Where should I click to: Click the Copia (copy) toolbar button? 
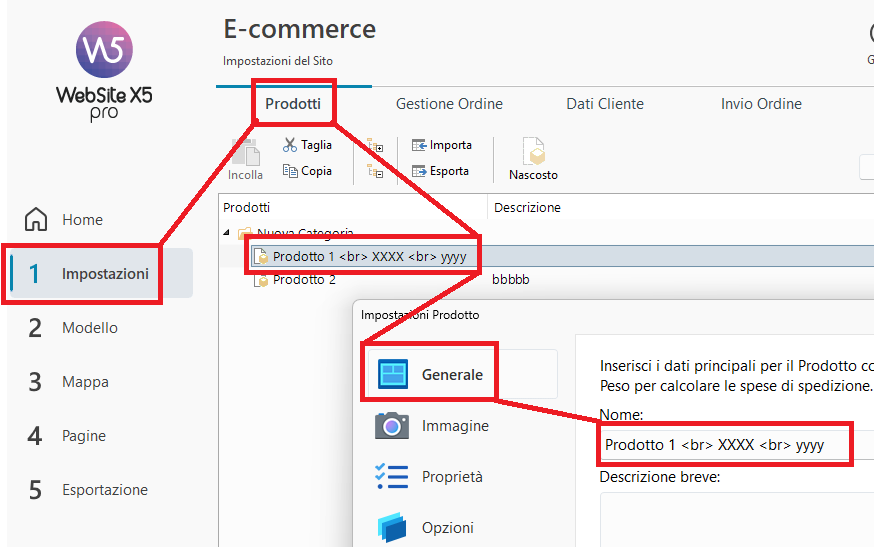tap(306, 171)
